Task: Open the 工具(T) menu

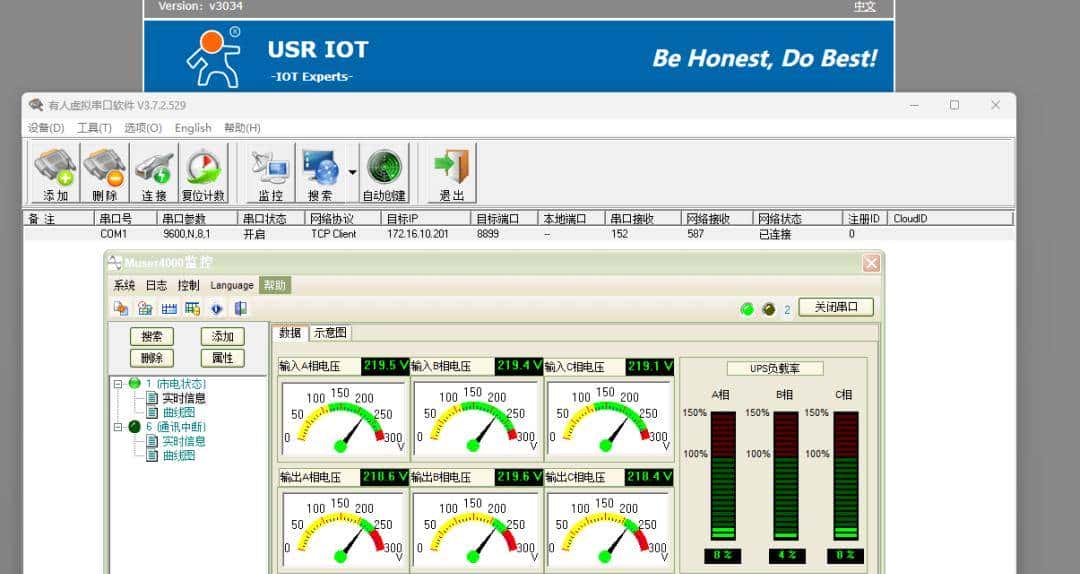Action: [x=94, y=128]
